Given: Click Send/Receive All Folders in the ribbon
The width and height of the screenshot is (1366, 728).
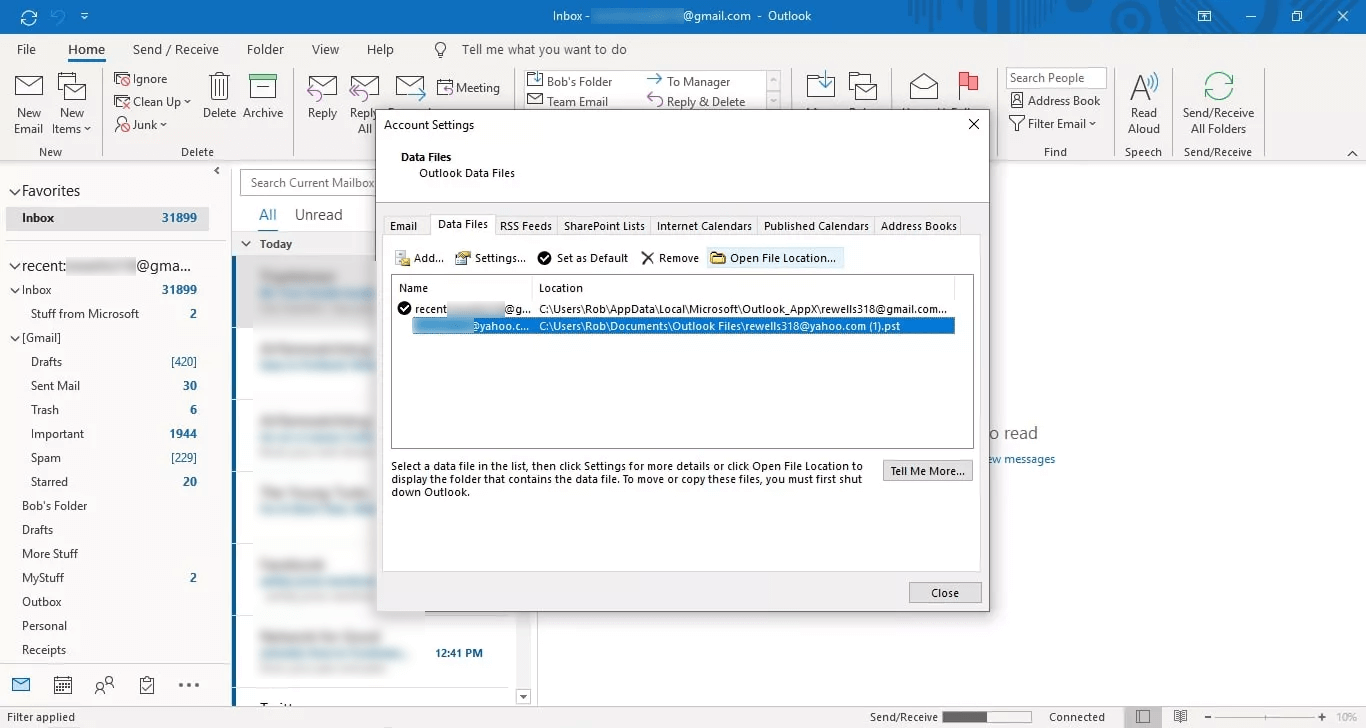Looking at the screenshot, I should tap(1218, 104).
